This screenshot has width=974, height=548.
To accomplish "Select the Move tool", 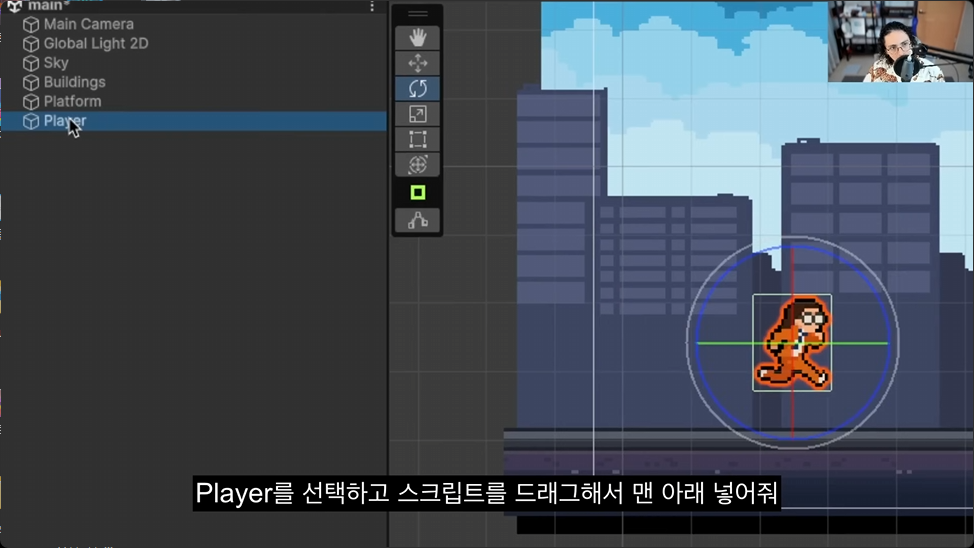I will coord(417,63).
